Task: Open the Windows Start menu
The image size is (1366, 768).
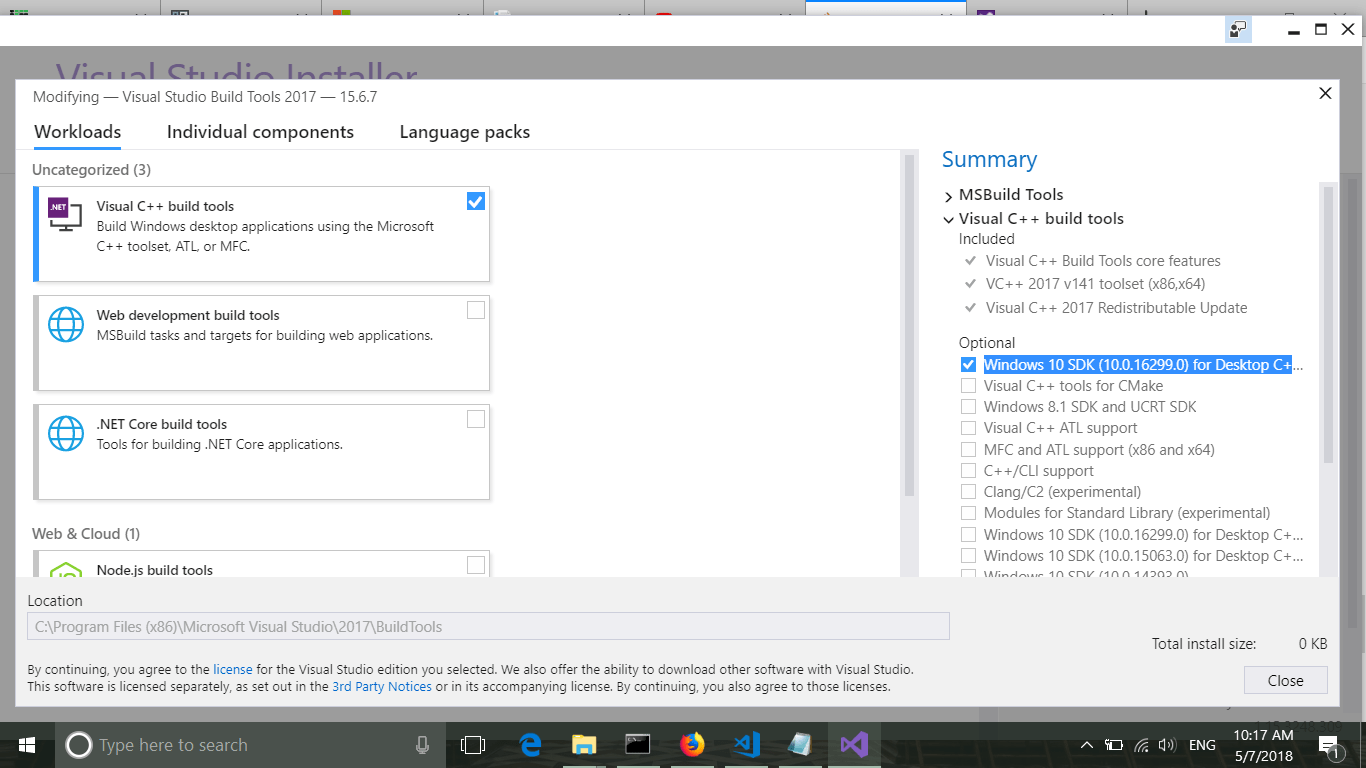Action: tap(27, 745)
